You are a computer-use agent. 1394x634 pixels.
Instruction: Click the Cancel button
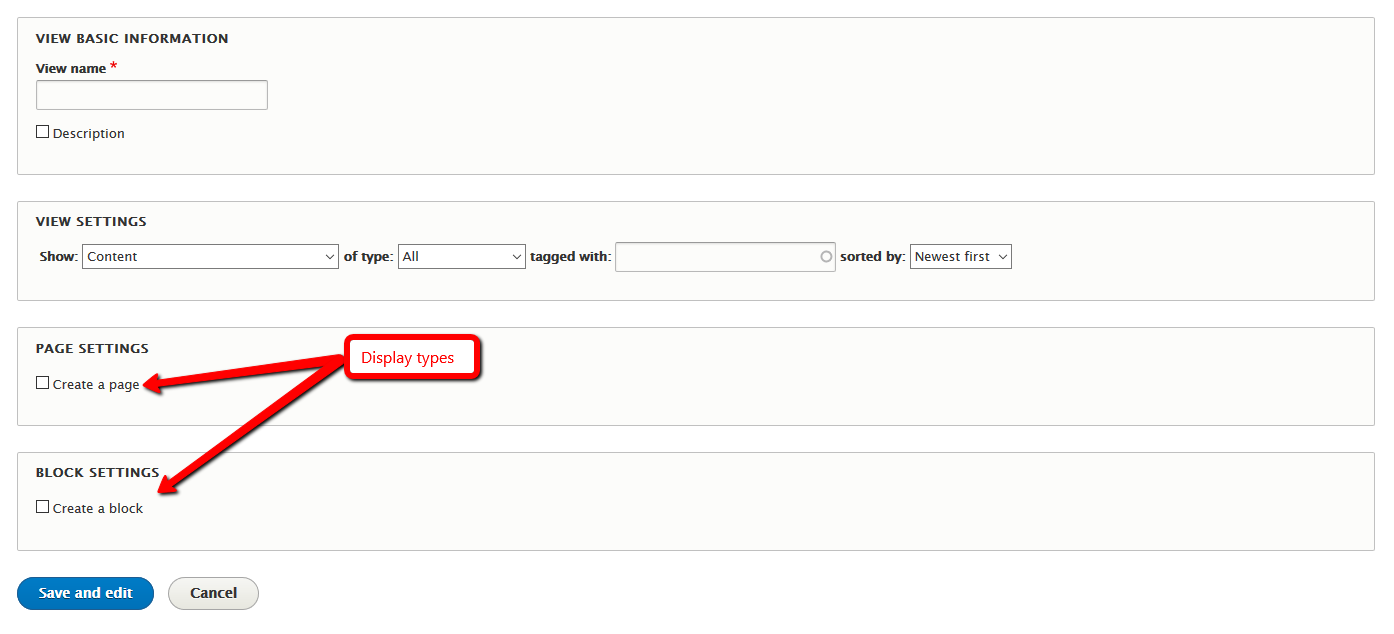(x=213, y=593)
